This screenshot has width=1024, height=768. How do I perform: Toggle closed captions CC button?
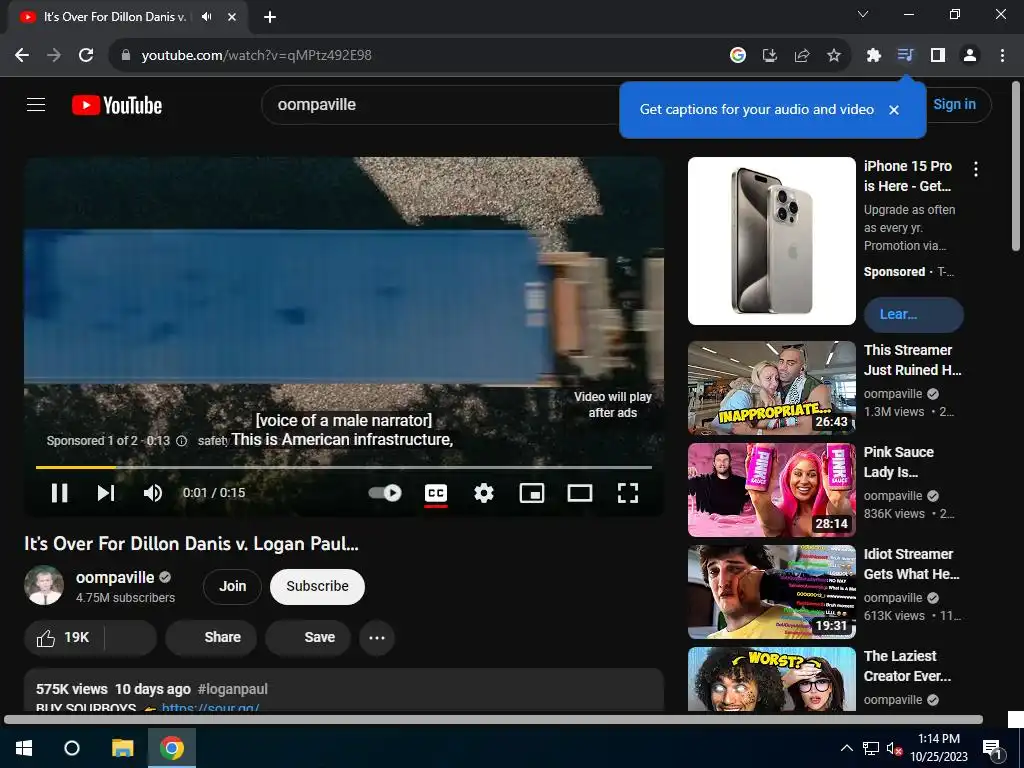click(x=436, y=493)
